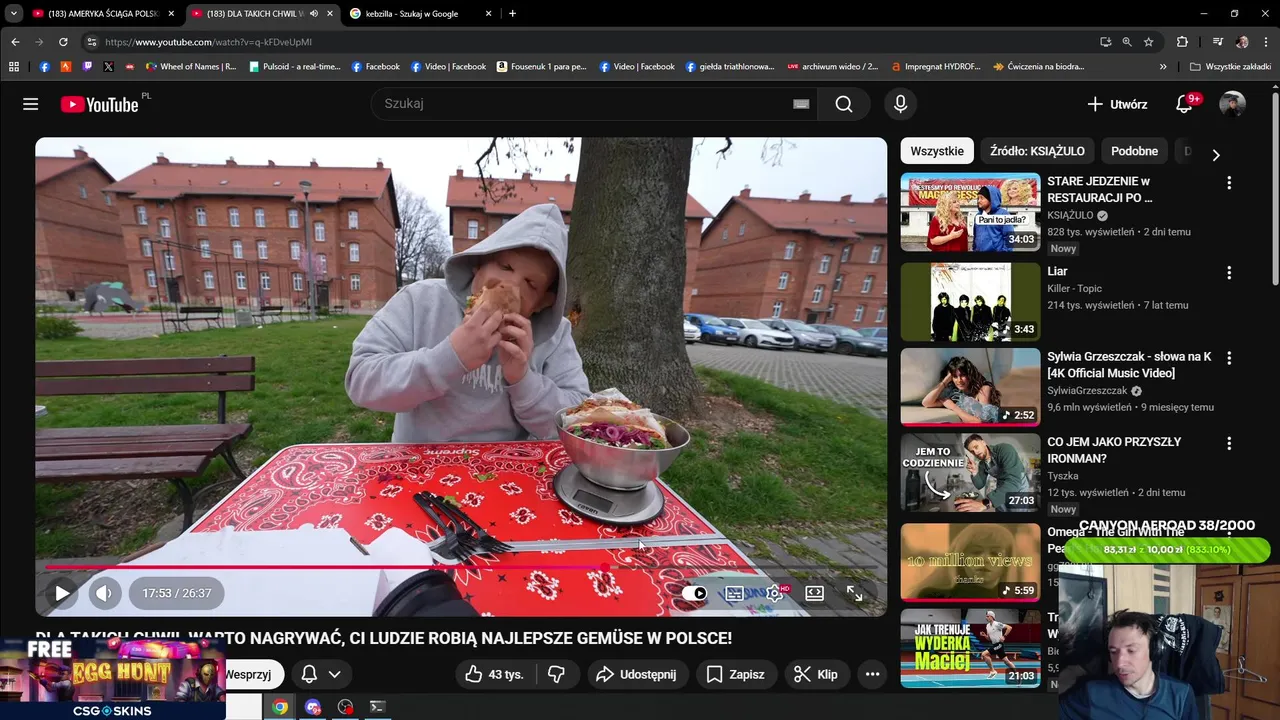Open Wheel of Names bookmark
The image size is (1280, 720).
pyautogui.click(x=191, y=67)
